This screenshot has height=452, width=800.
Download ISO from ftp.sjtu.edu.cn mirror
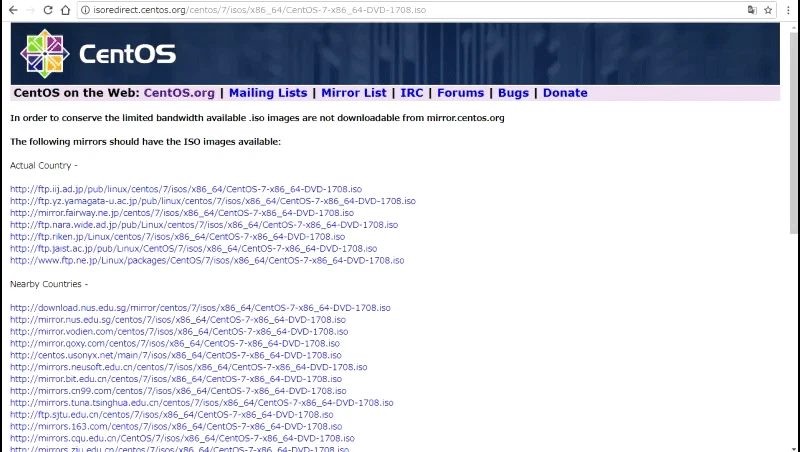coord(171,414)
